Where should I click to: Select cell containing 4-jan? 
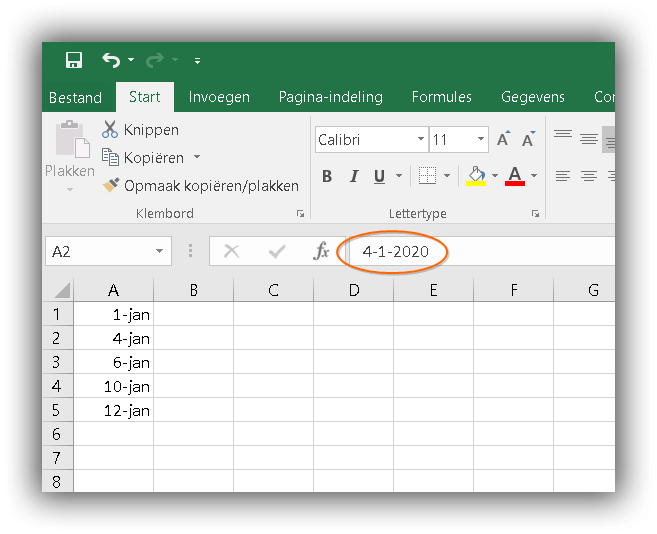pos(114,338)
